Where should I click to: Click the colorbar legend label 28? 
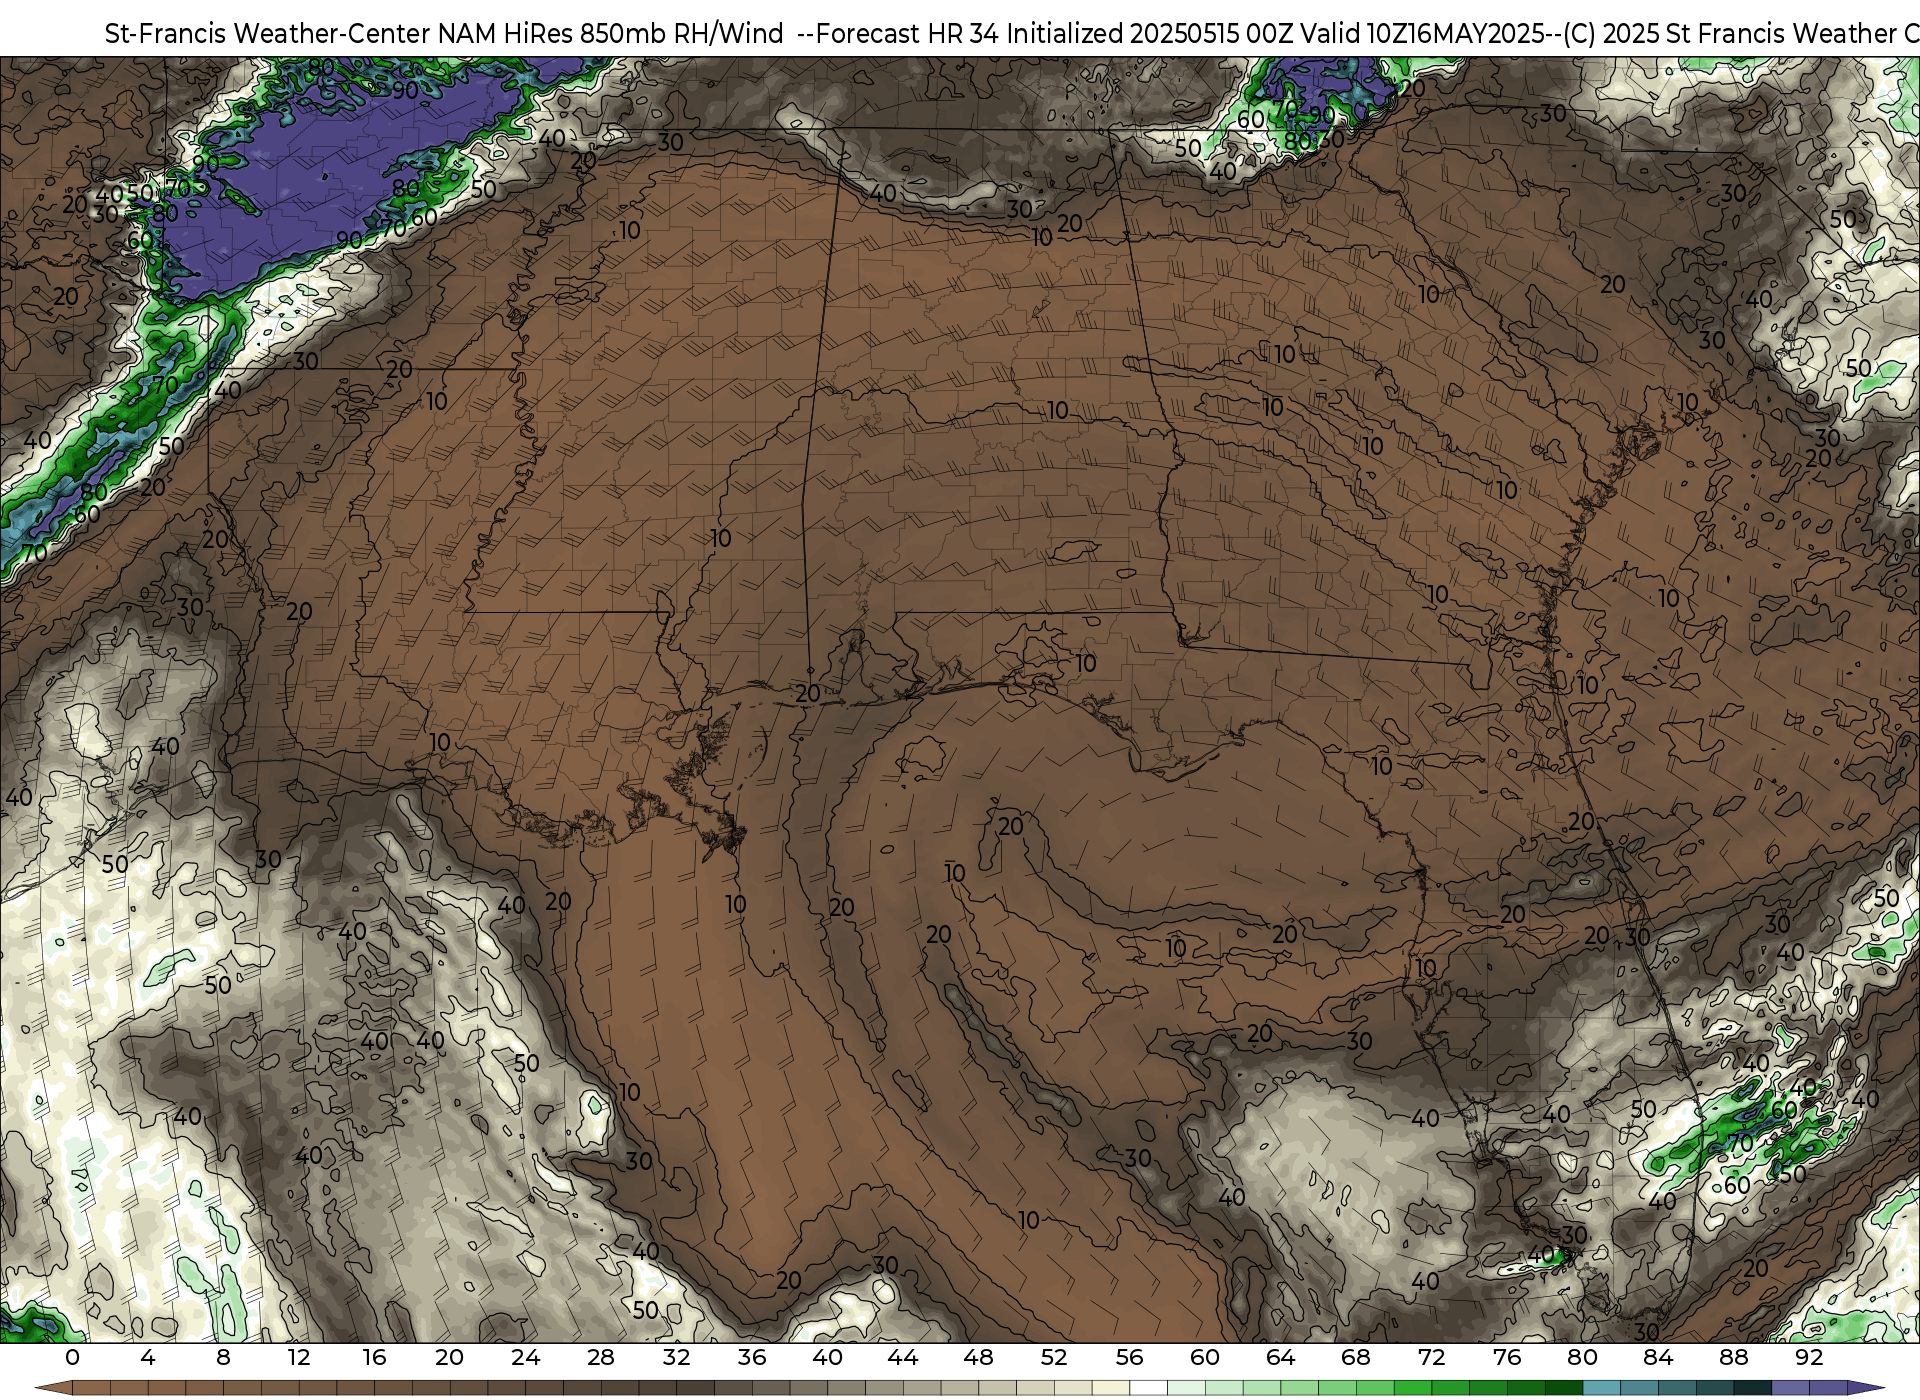601,1358
